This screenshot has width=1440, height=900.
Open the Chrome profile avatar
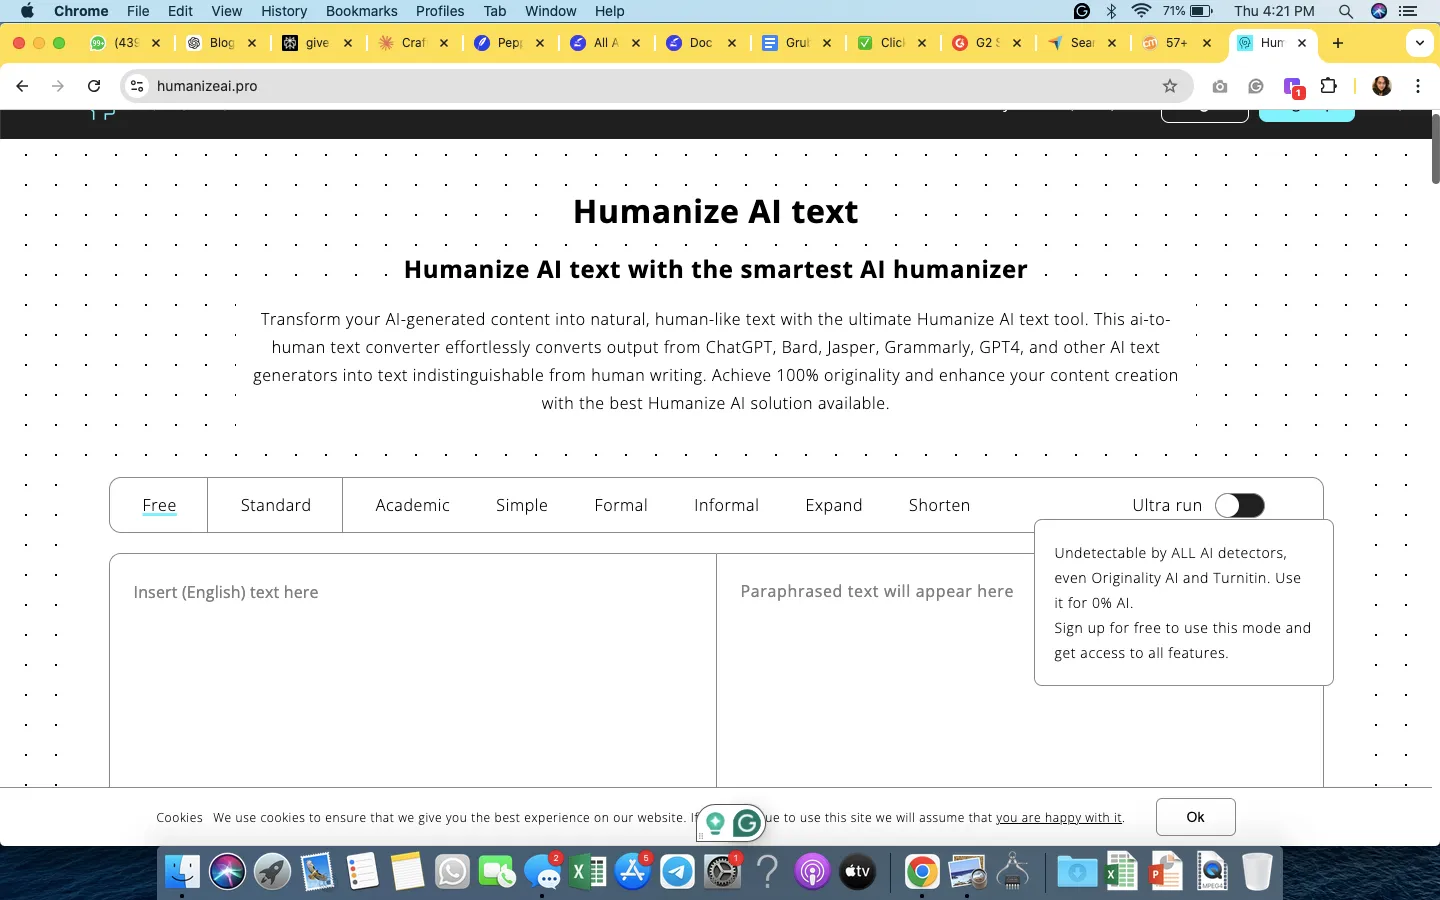1382,86
